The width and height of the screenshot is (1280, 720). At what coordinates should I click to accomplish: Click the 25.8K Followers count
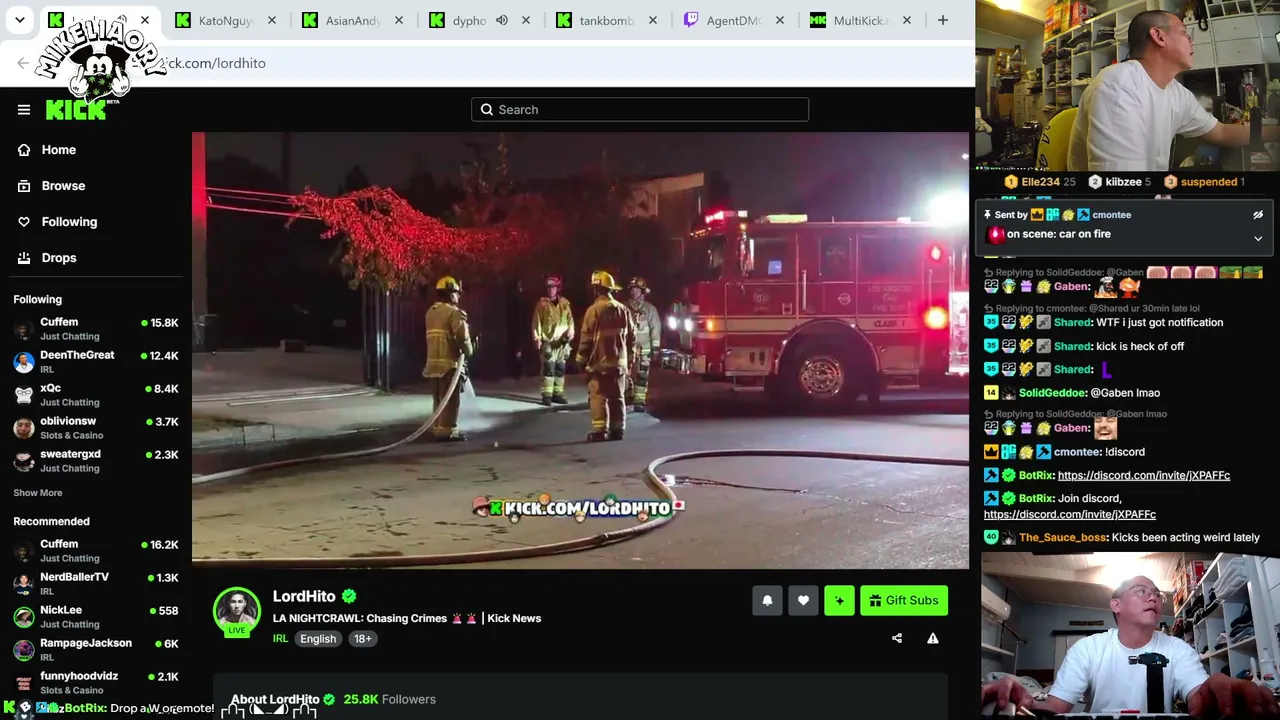pos(390,699)
